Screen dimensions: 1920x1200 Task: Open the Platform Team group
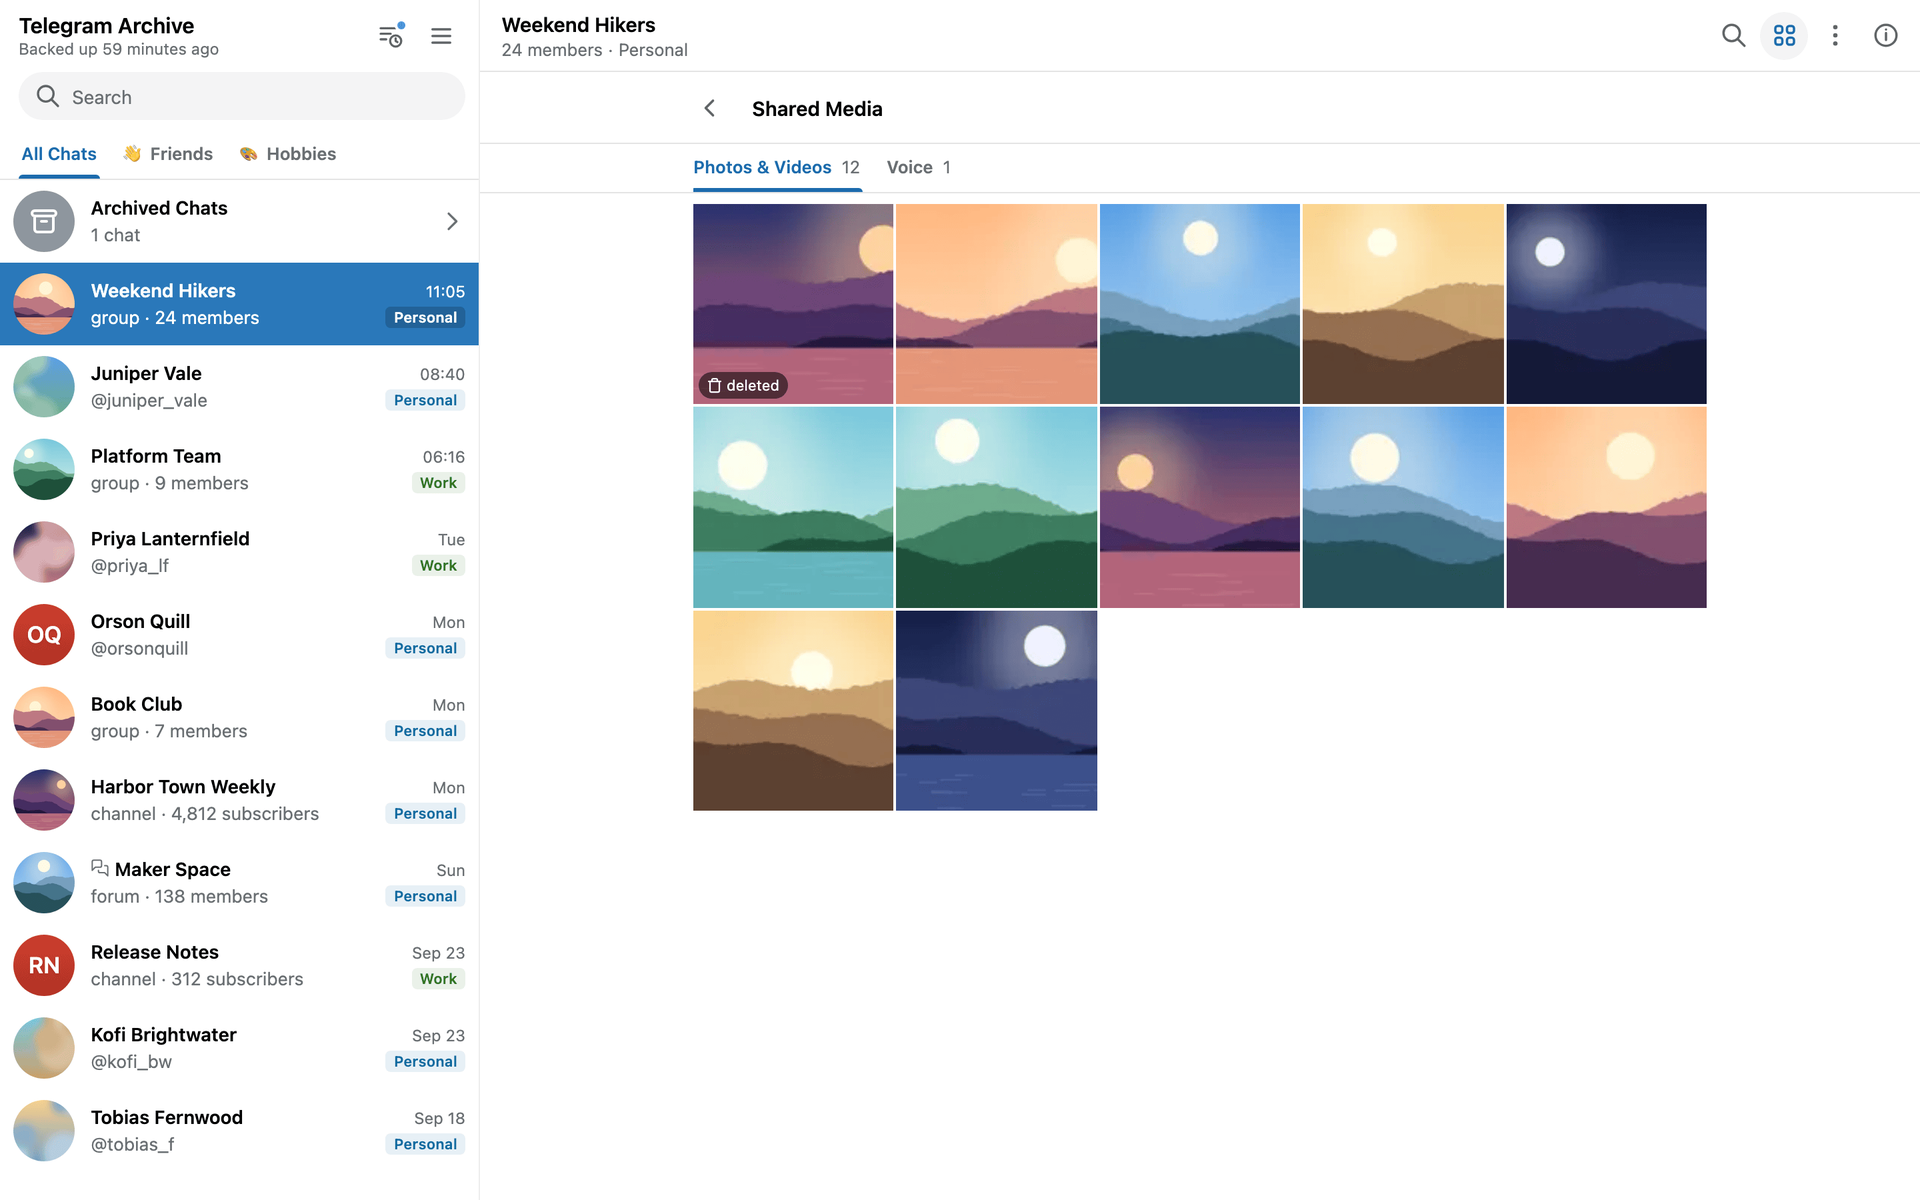(239, 470)
